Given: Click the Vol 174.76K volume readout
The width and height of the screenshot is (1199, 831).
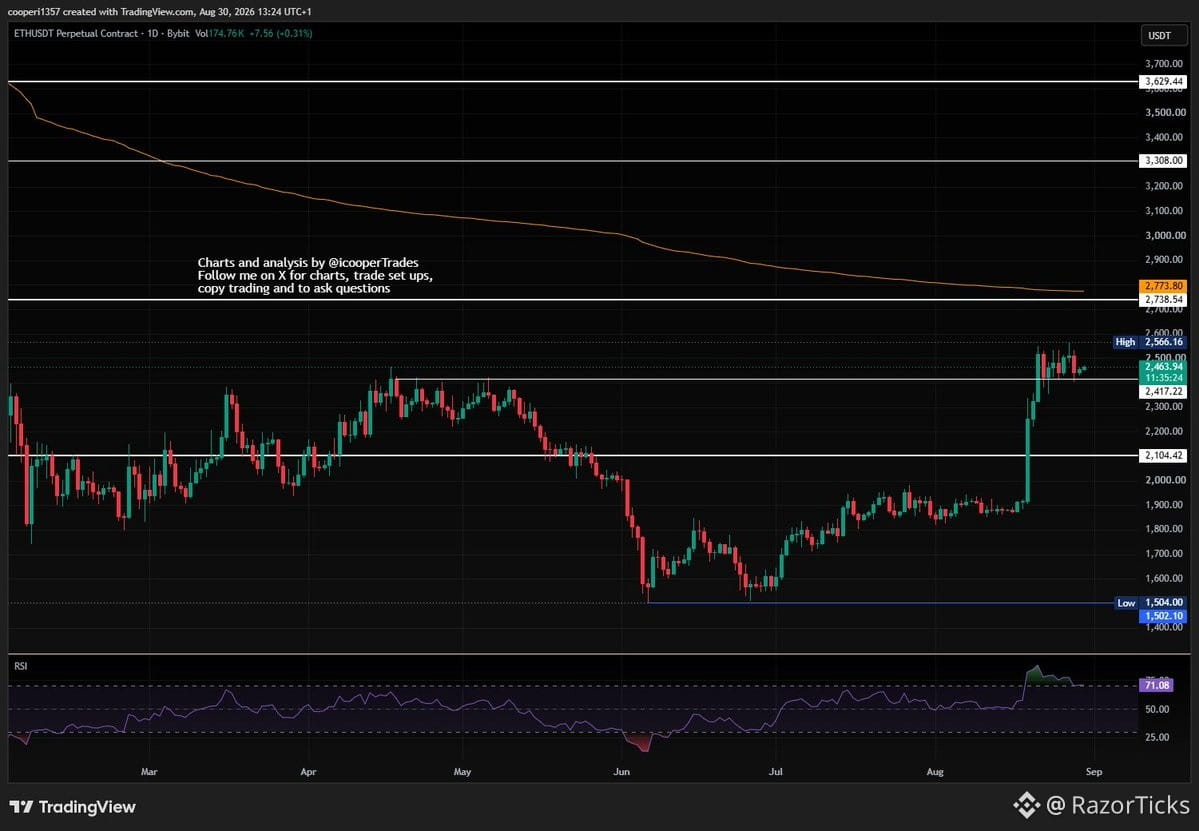Looking at the screenshot, I should coord(219,34).
